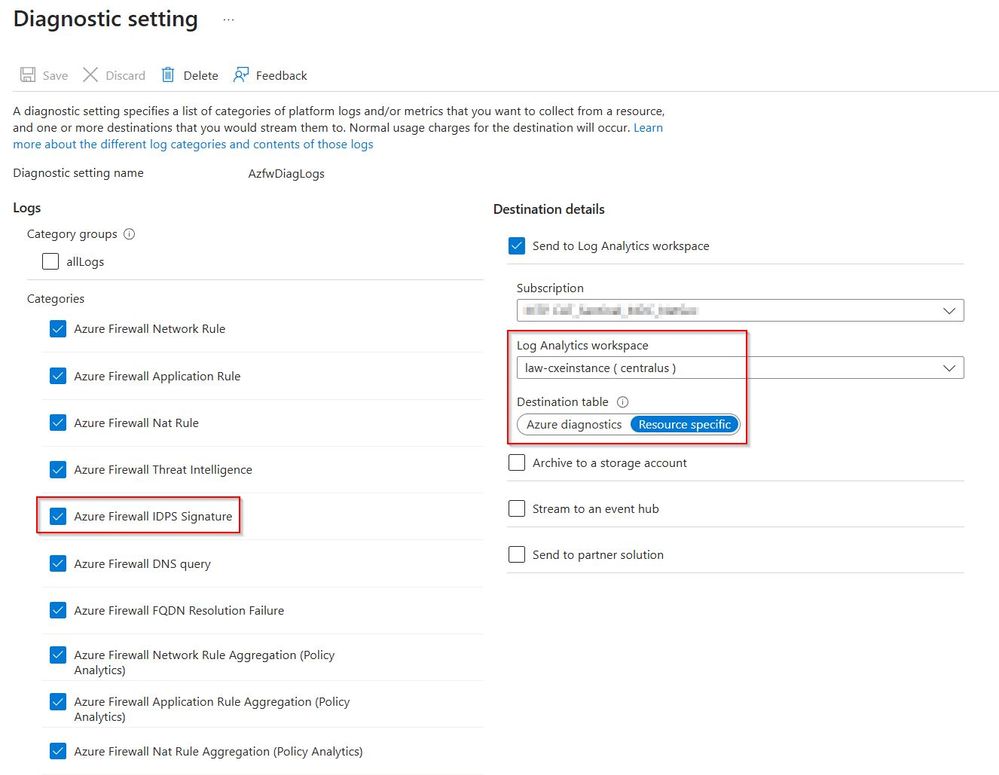Click the Feedback person icon
The image size is (999, 775).
(x=241, y=75)
